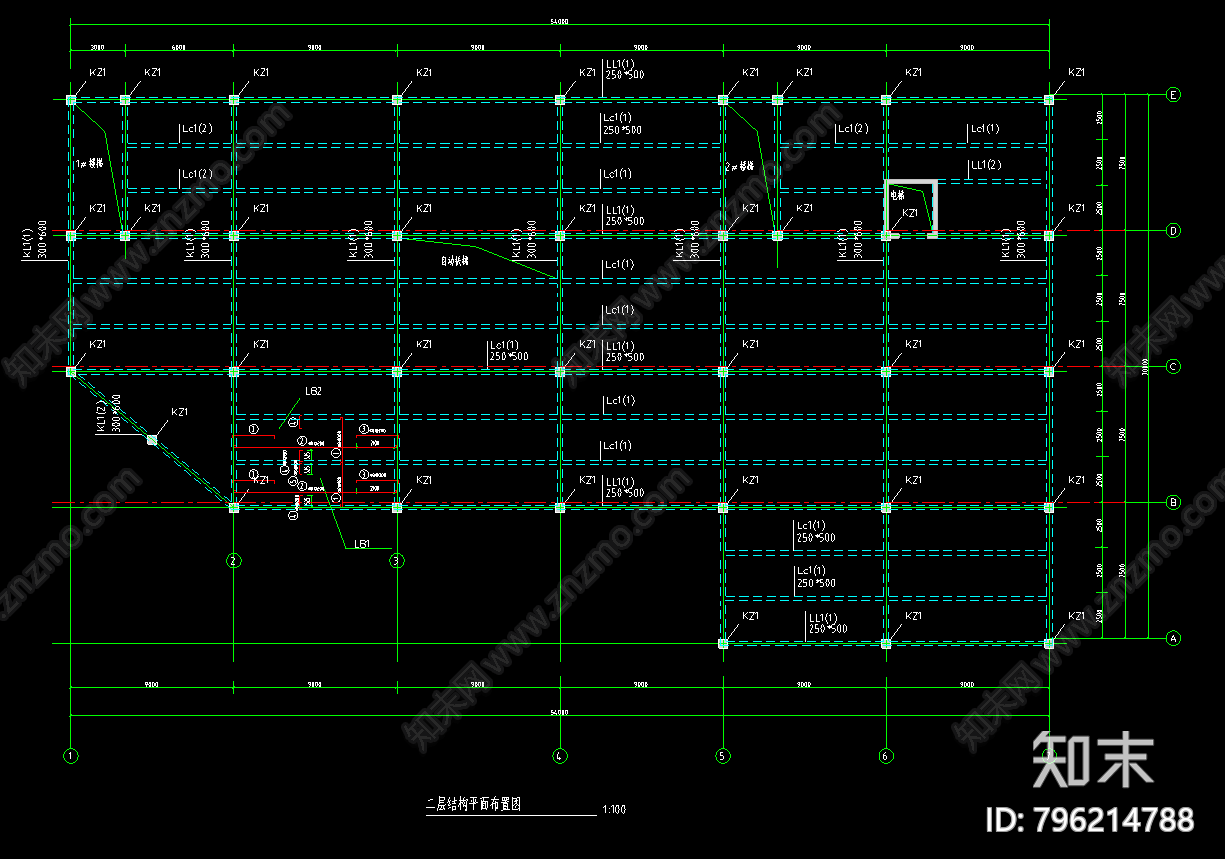The width and height of the screenshot is (1225, 859).
Task: Click the LB2 slab label
Action: coord(313,391)
